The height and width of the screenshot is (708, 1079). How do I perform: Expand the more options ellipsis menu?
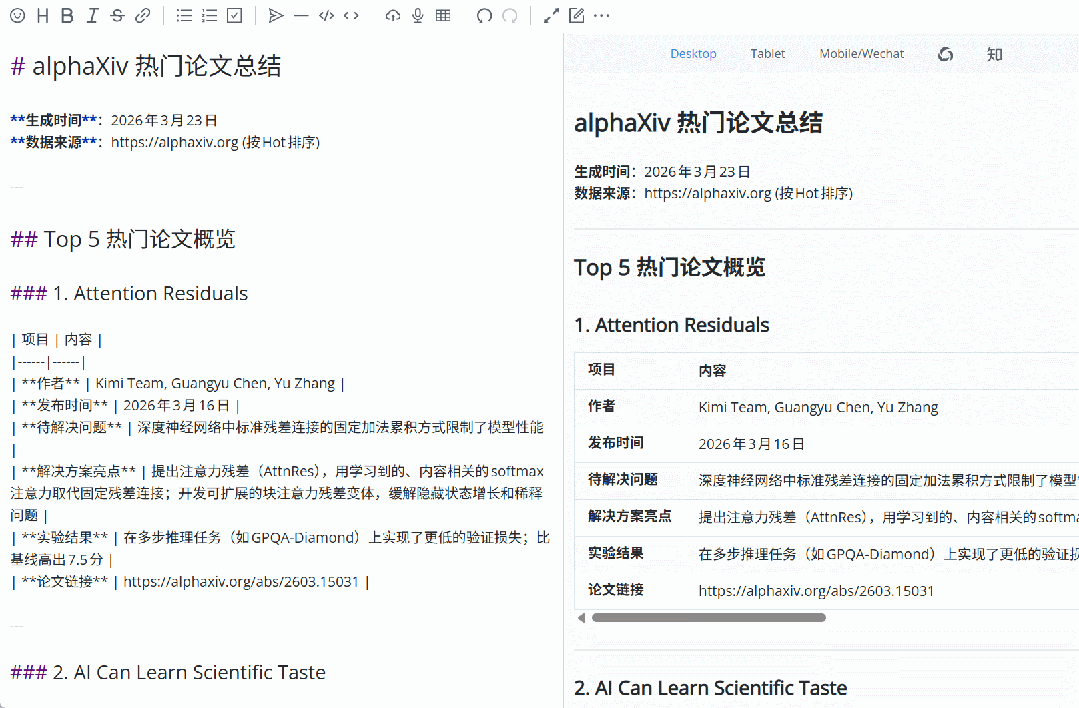pos(601,15)
